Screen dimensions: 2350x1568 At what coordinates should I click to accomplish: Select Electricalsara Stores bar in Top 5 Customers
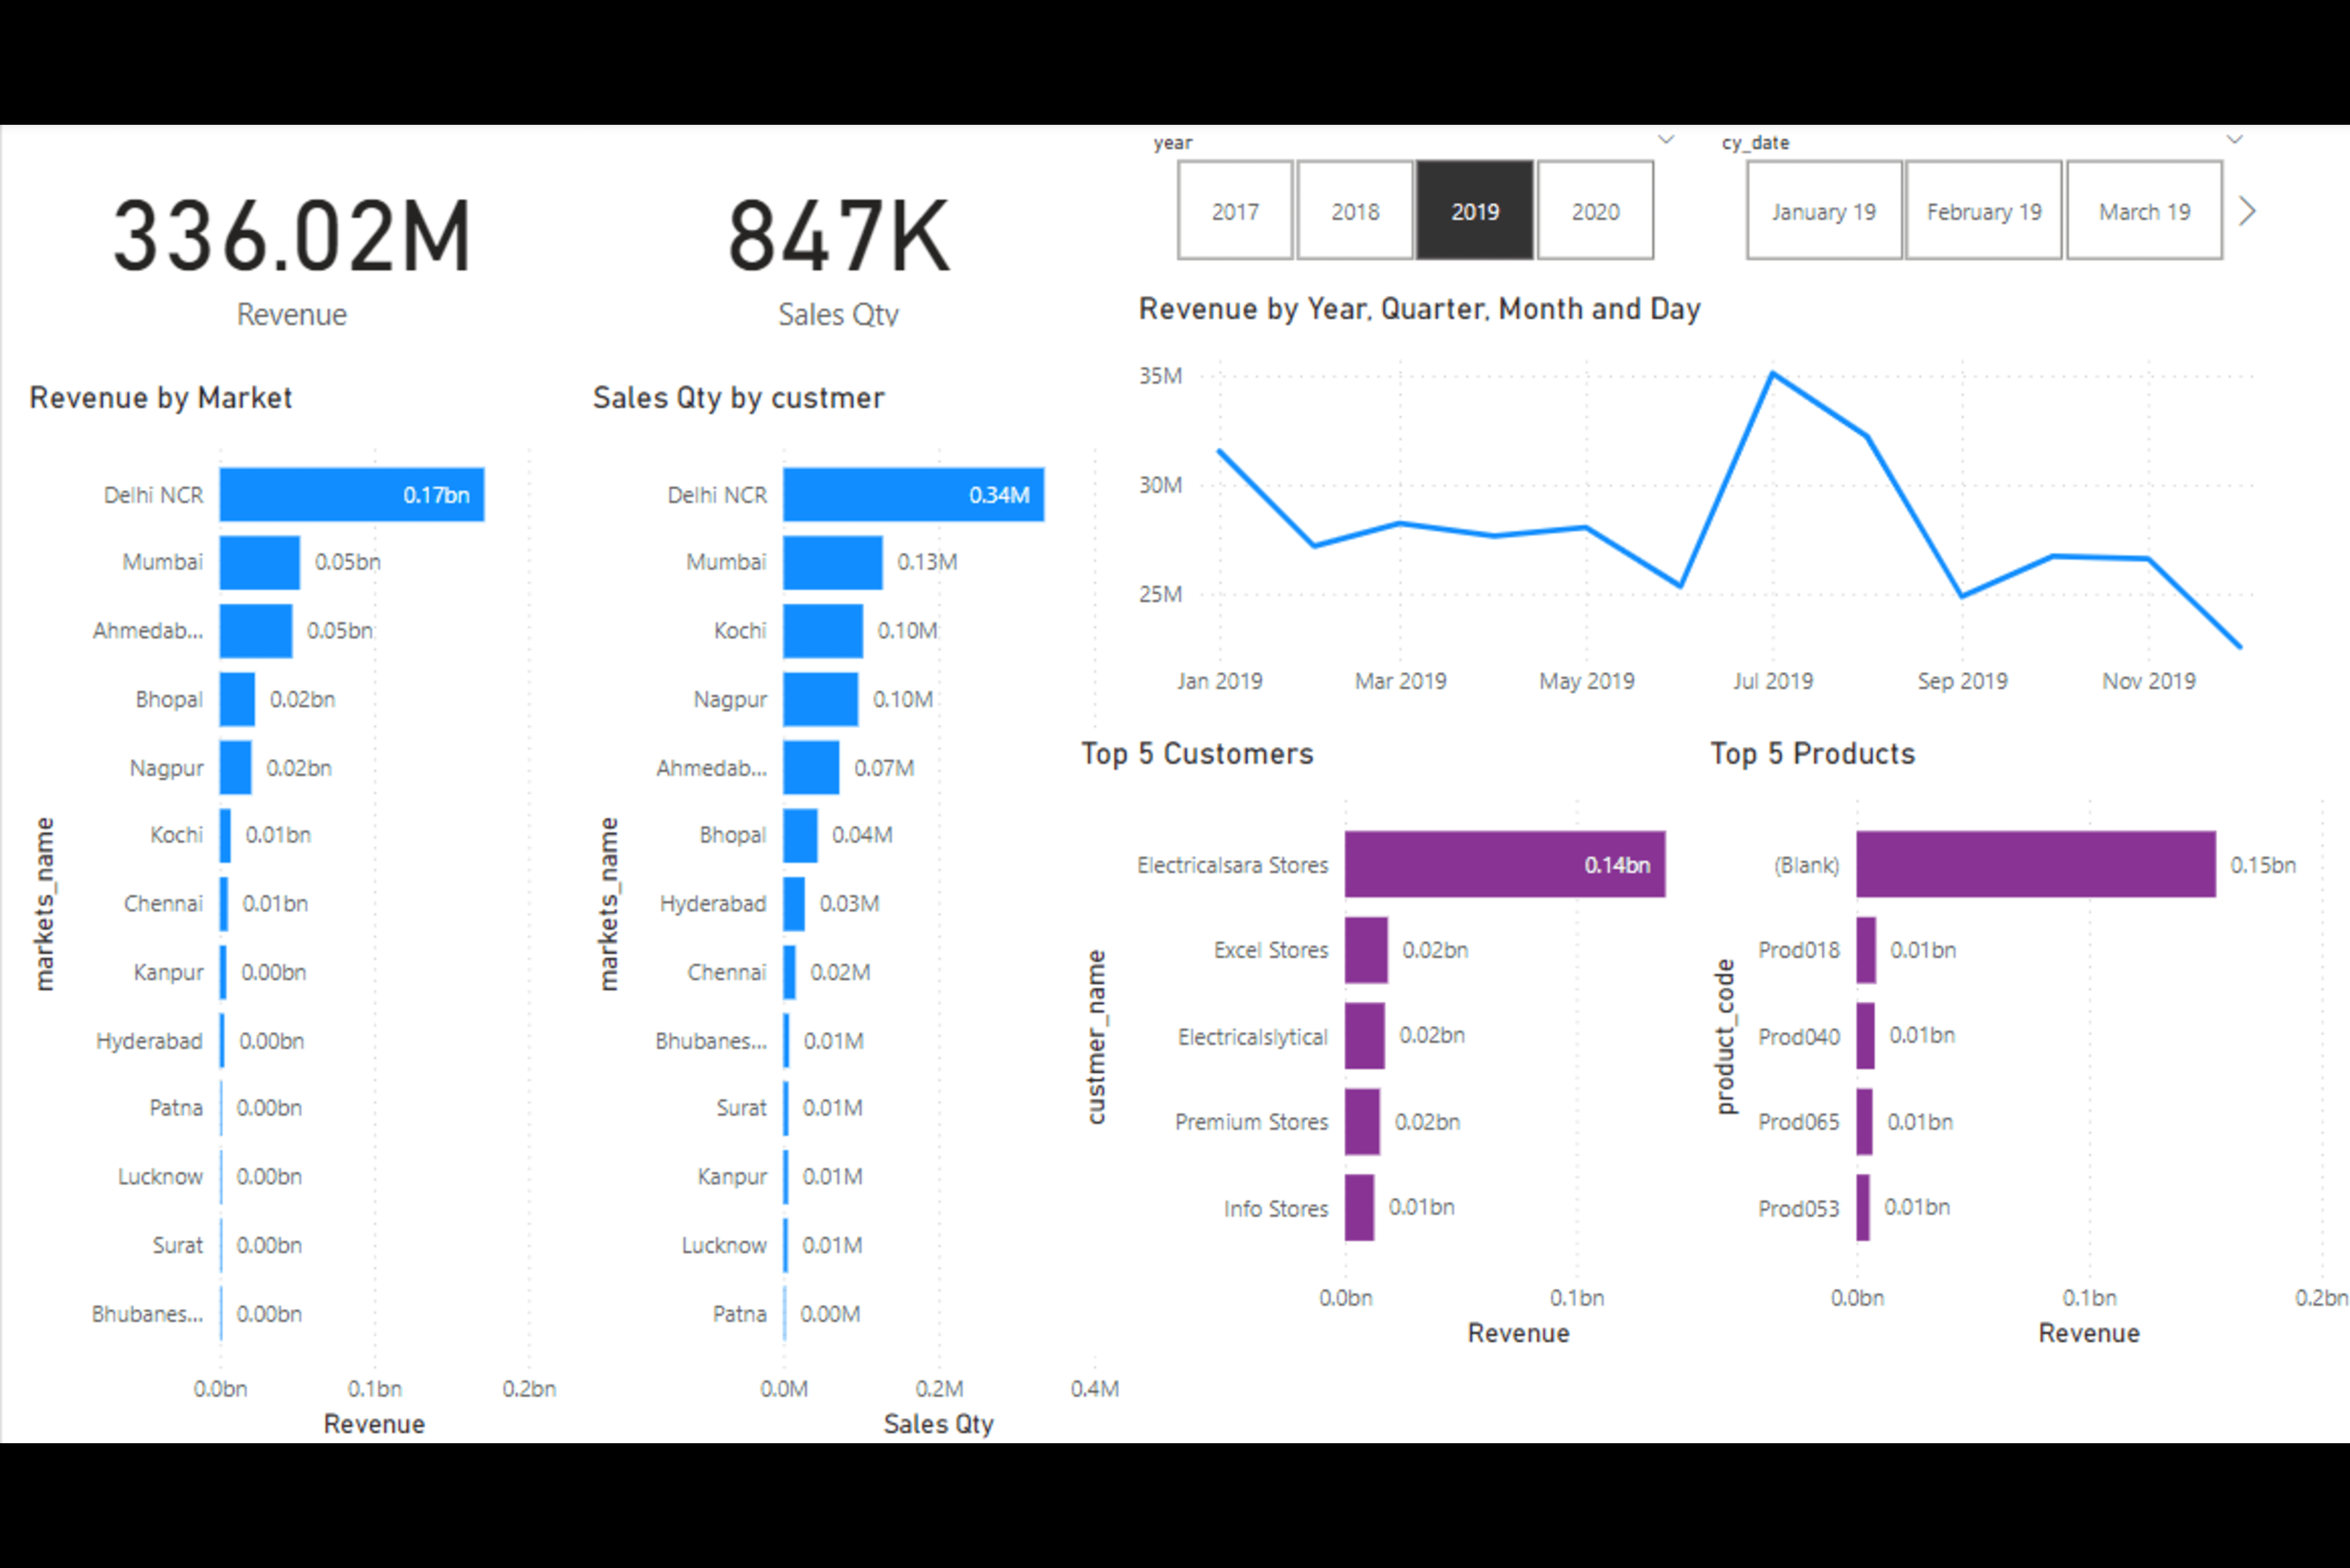[x=1505, y=864]
